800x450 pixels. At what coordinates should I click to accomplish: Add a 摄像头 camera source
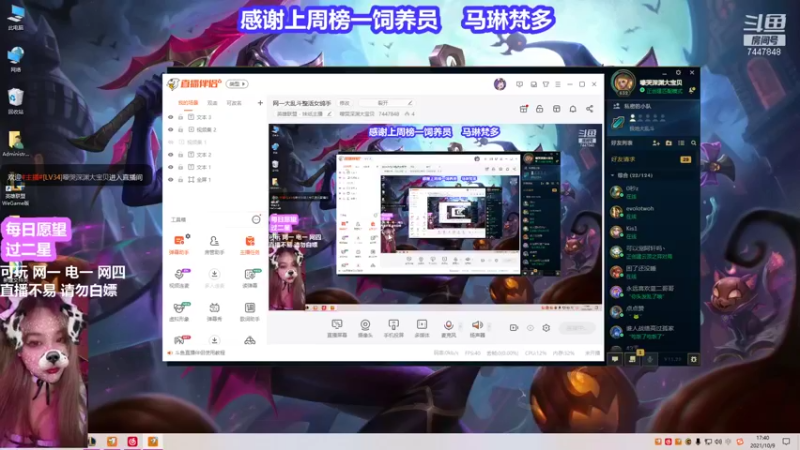pyautogui.click(x=365, y=328)
